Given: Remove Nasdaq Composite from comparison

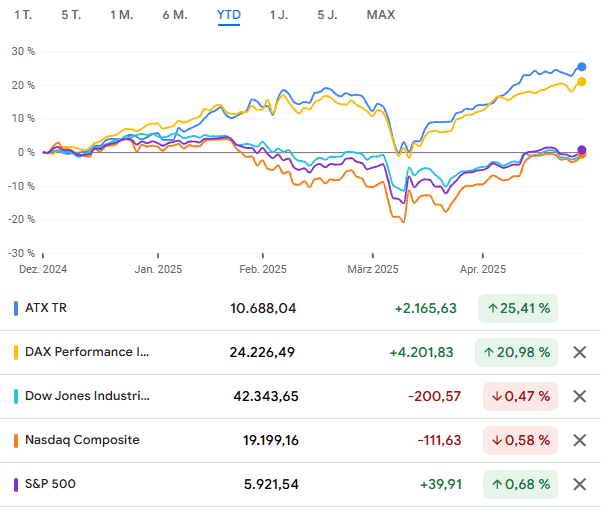Looking at the screenshot, I should (x=580, y=440).
